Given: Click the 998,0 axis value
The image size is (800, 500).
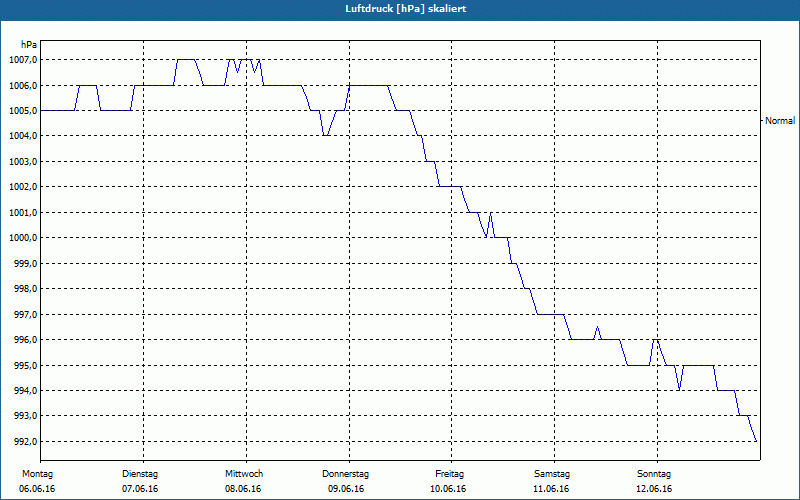Looking at the screenshot, I should [25, 289].
